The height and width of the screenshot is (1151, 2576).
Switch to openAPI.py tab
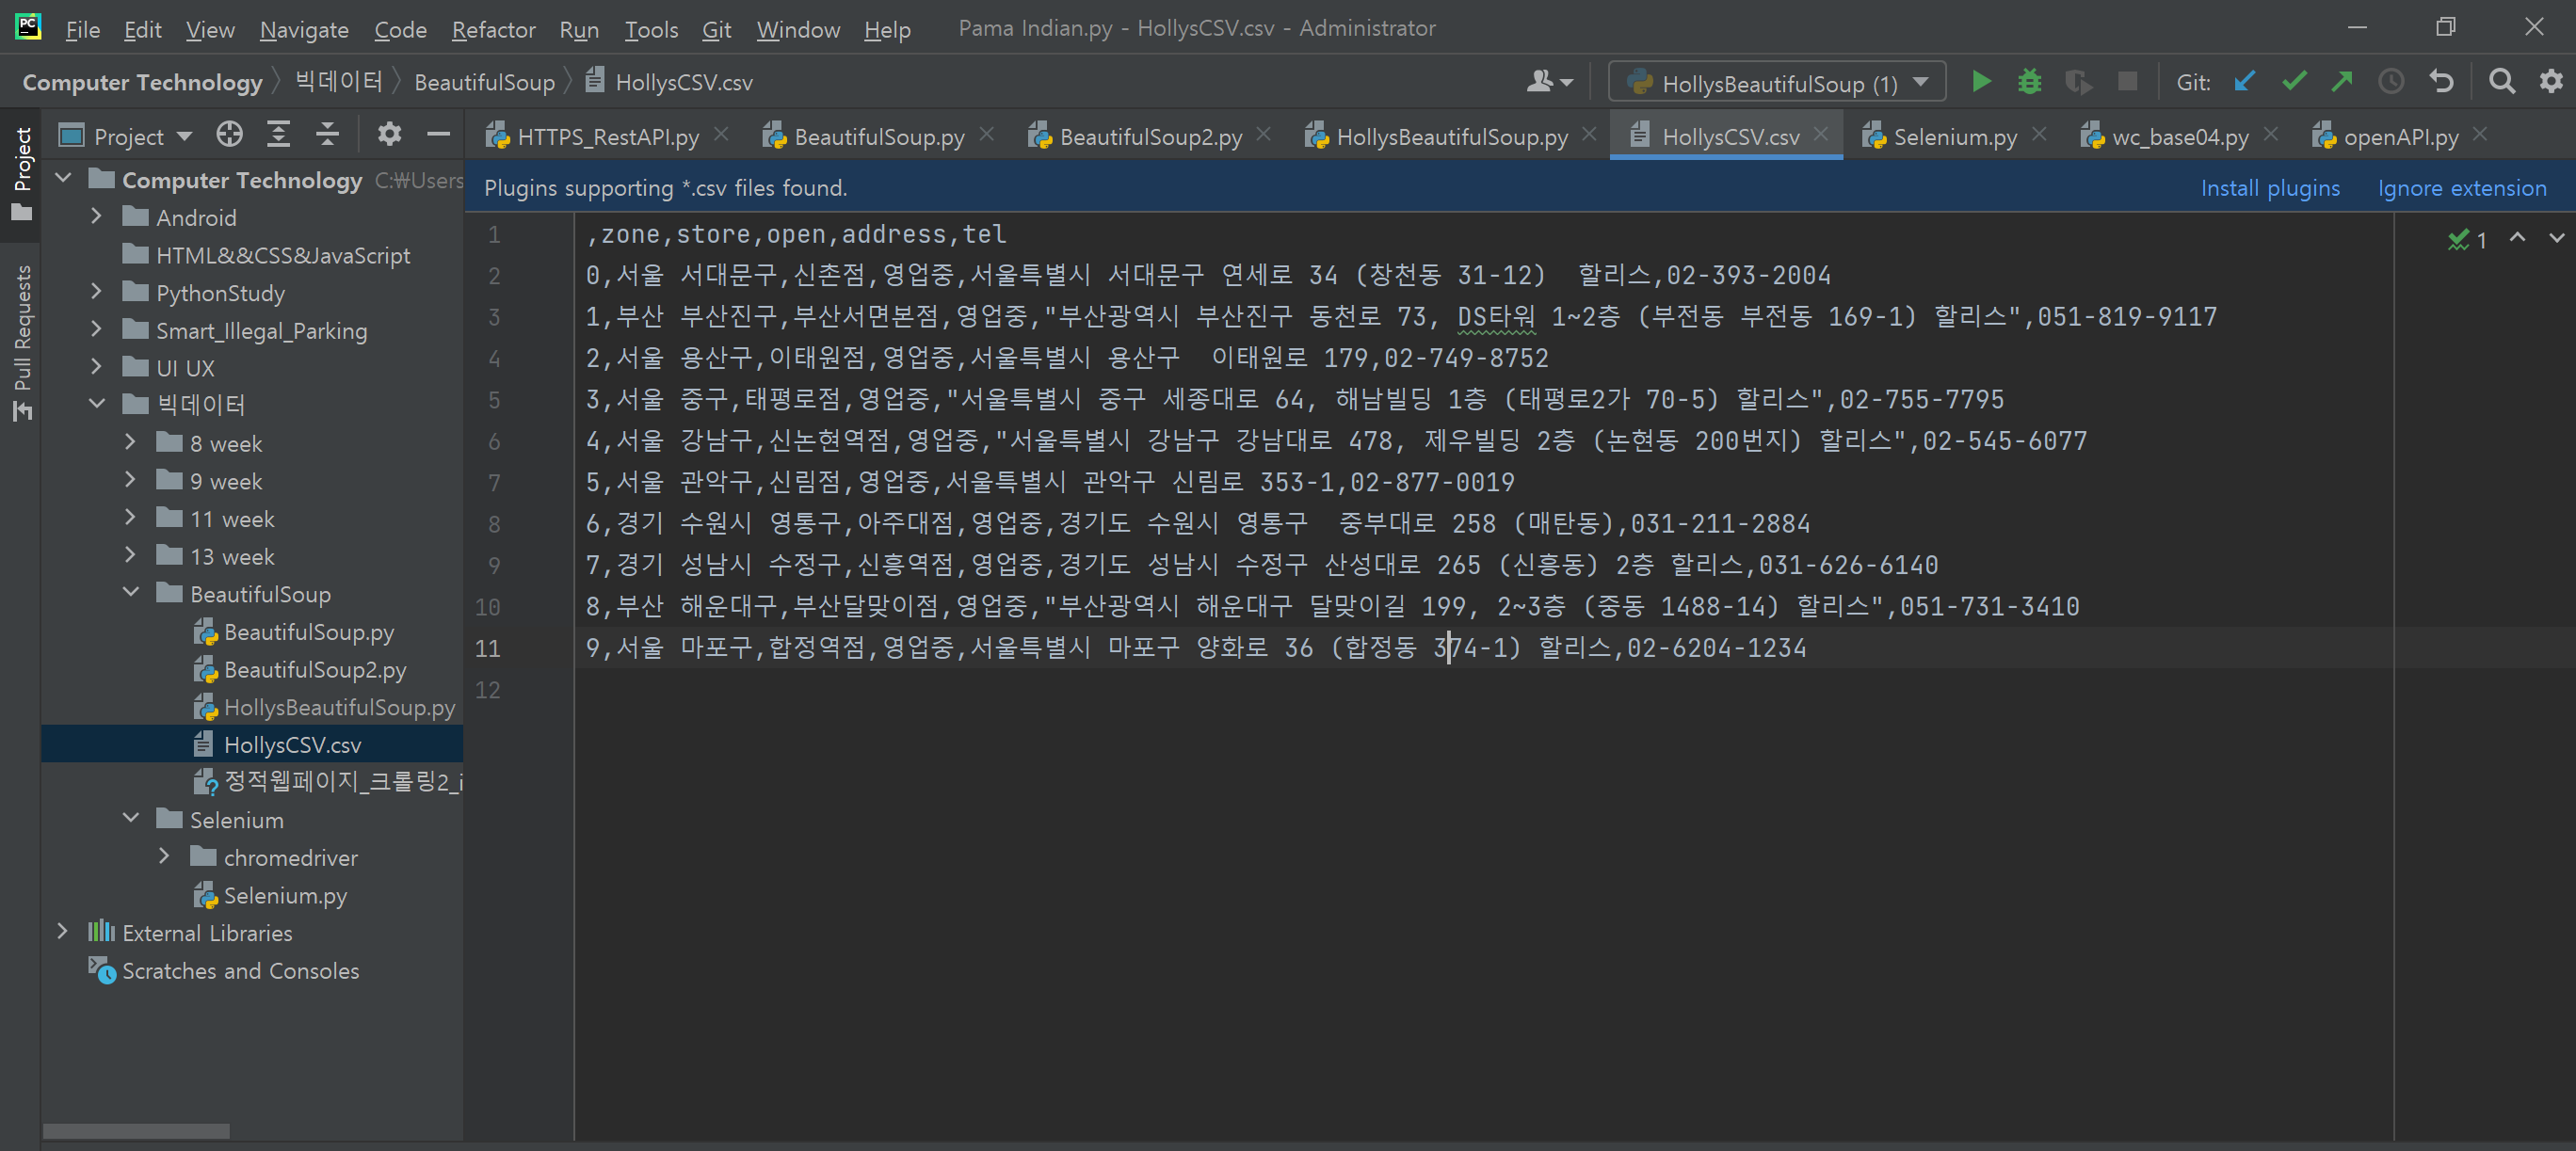pos(2399,136)
